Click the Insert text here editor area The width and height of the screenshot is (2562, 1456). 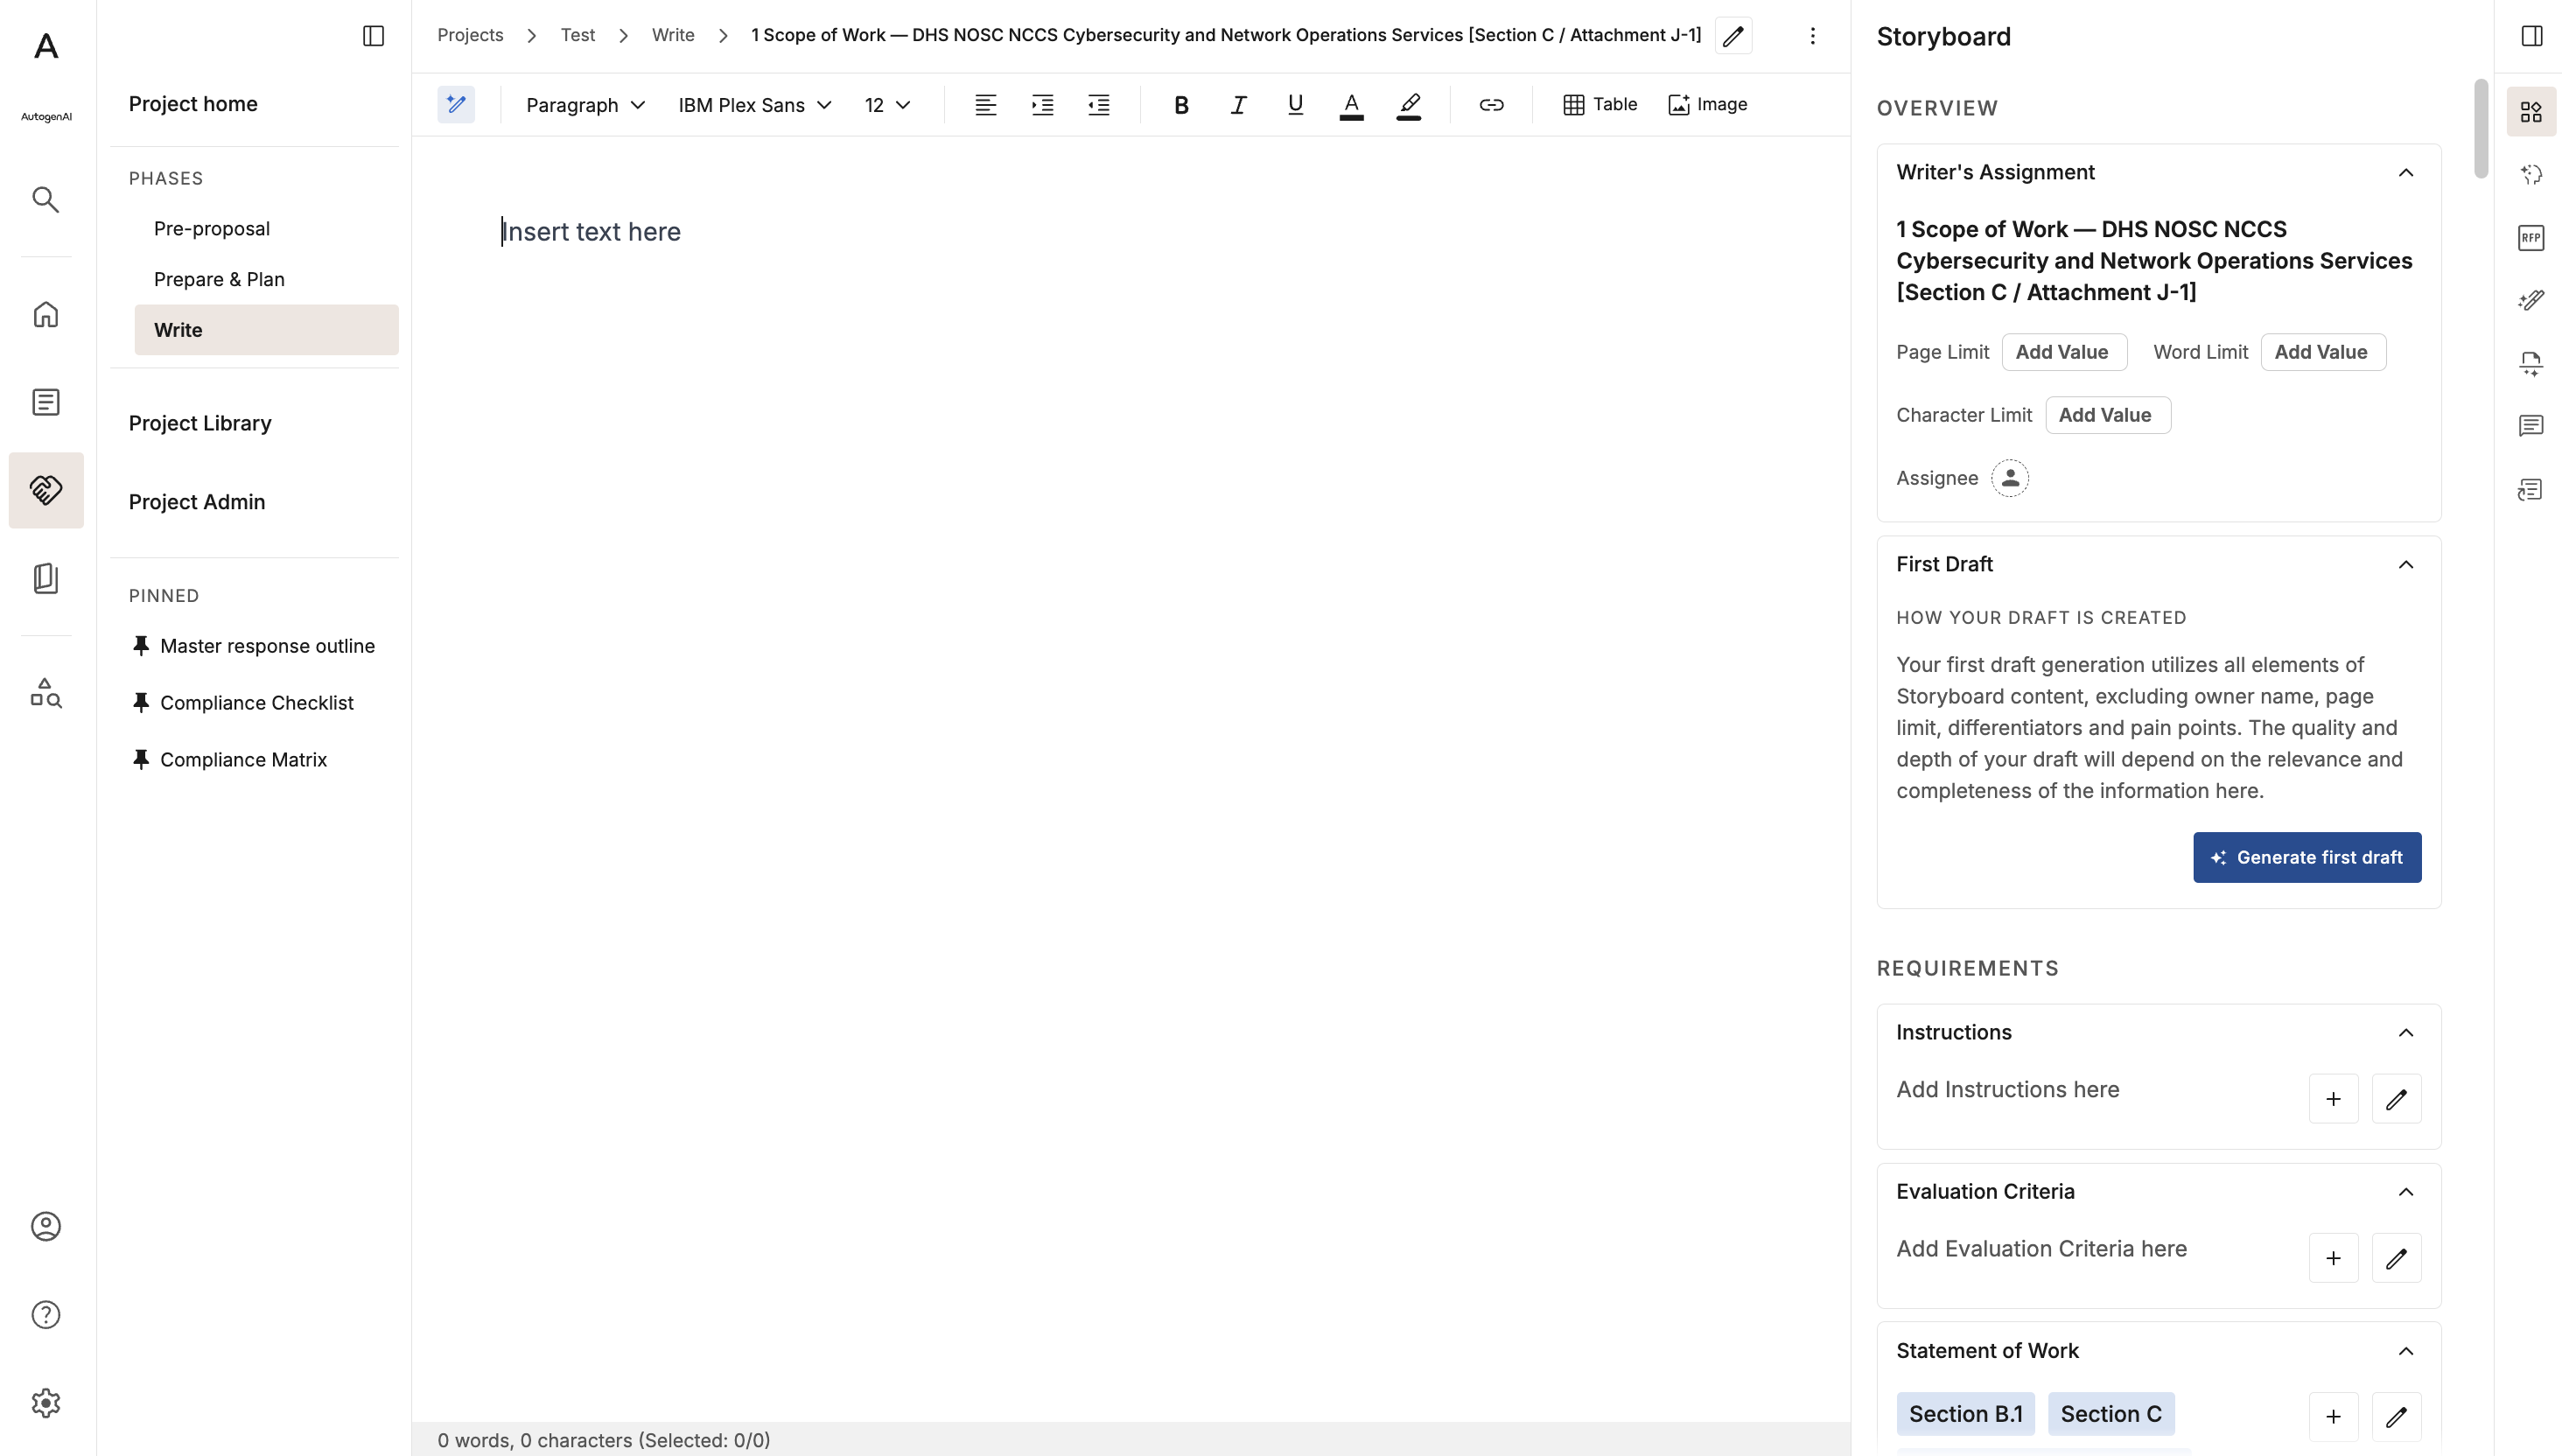(x=590, y=232)
